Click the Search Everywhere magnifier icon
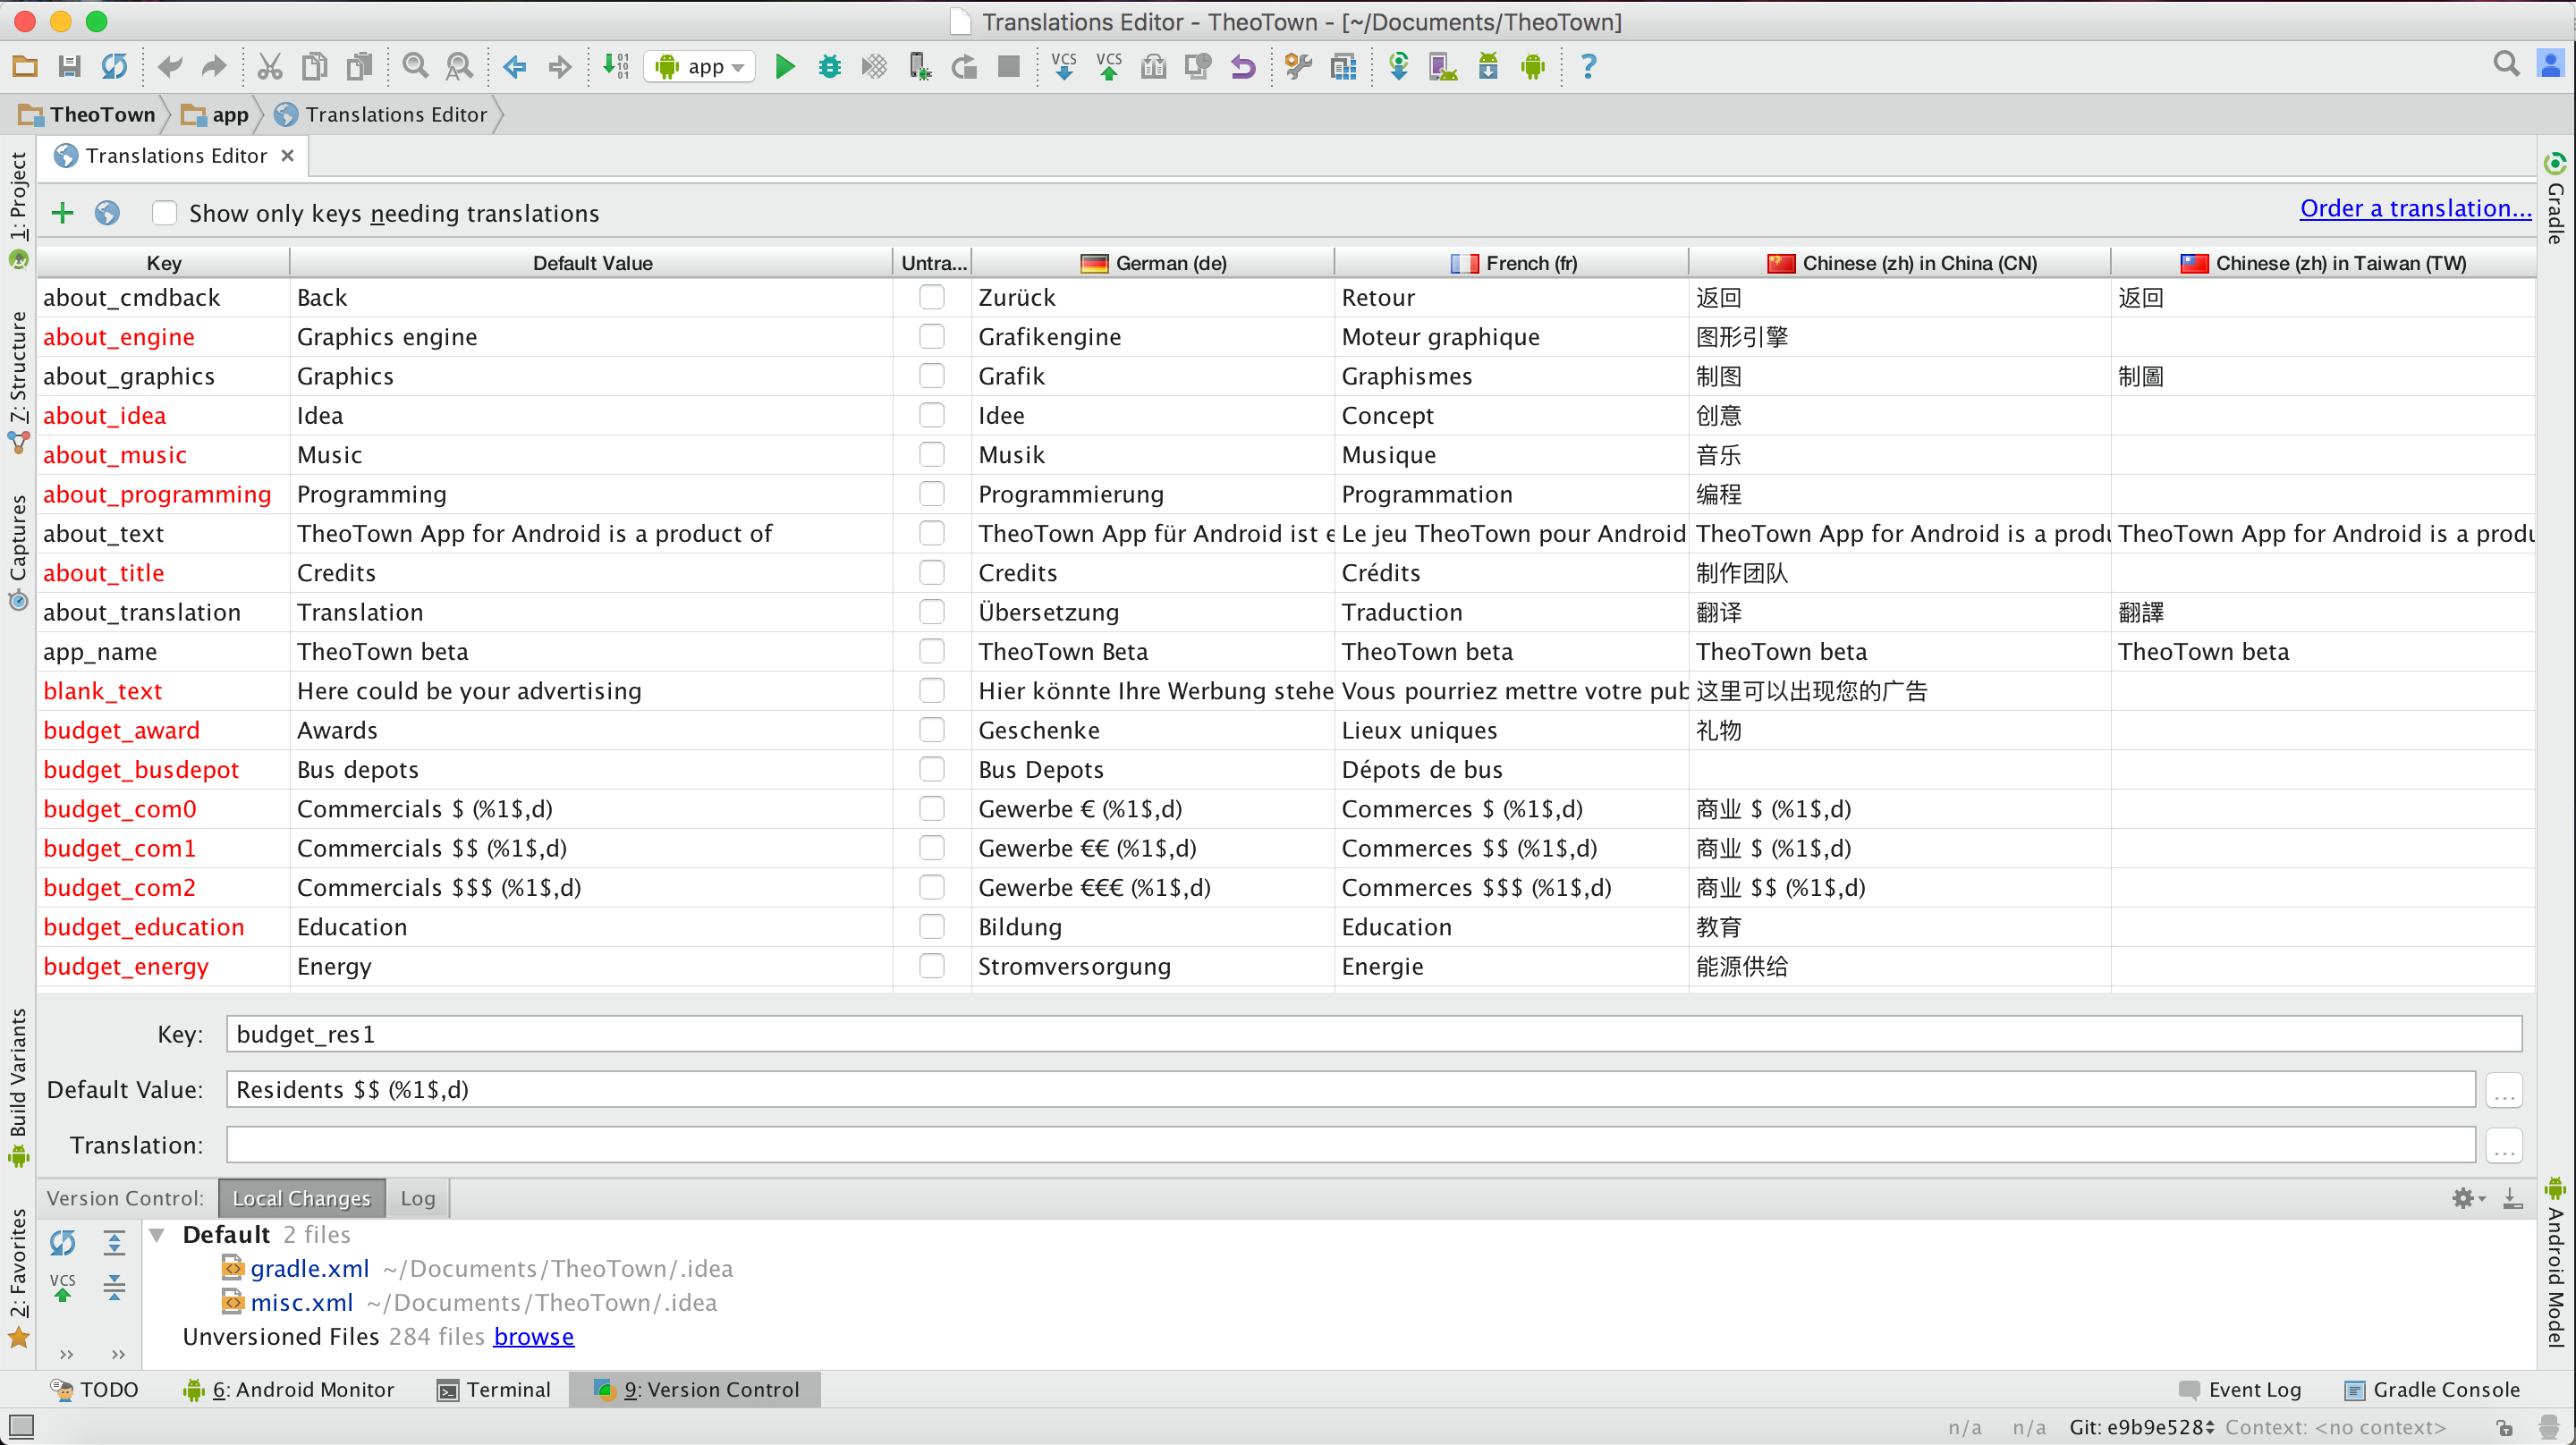 (x=2506, y=65)
